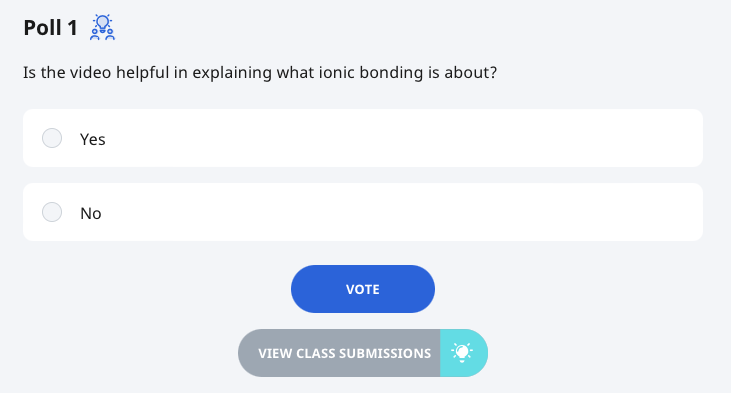Click the word 'helpful' in the question
The height and width of the screenshot is (393, 731).
(142, 73)
